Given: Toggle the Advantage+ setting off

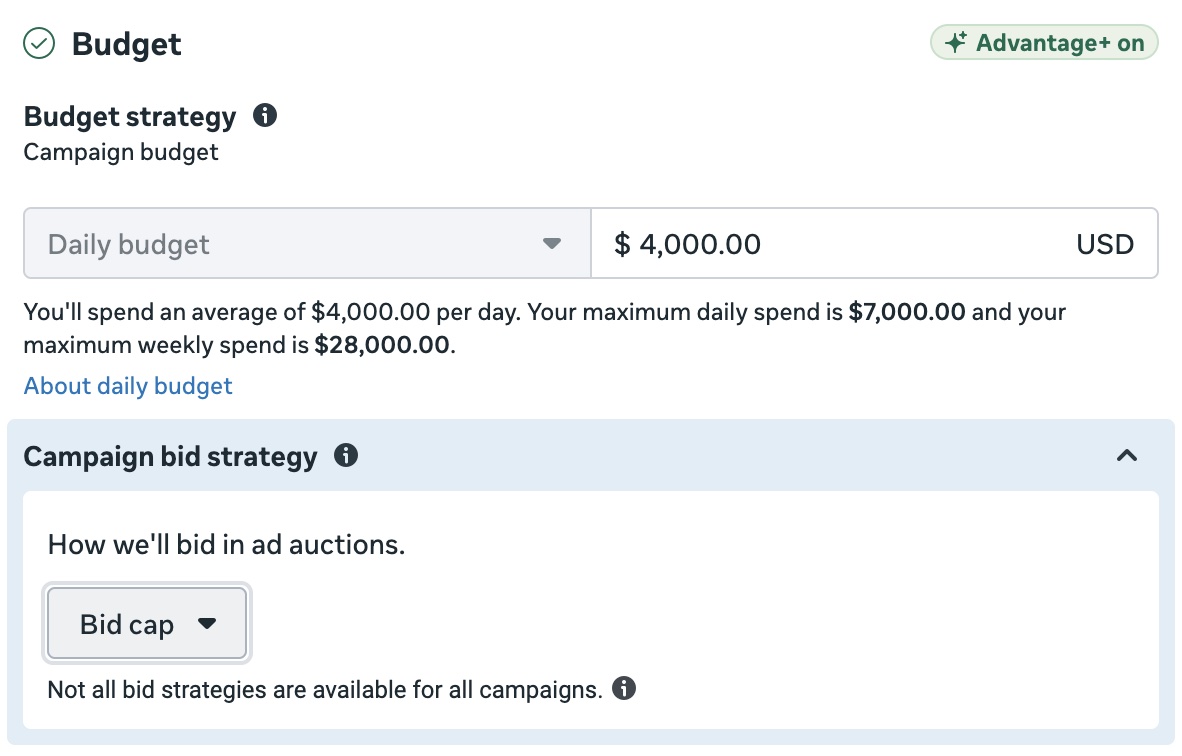Looking at the screenshot, I should point(1044,42).
